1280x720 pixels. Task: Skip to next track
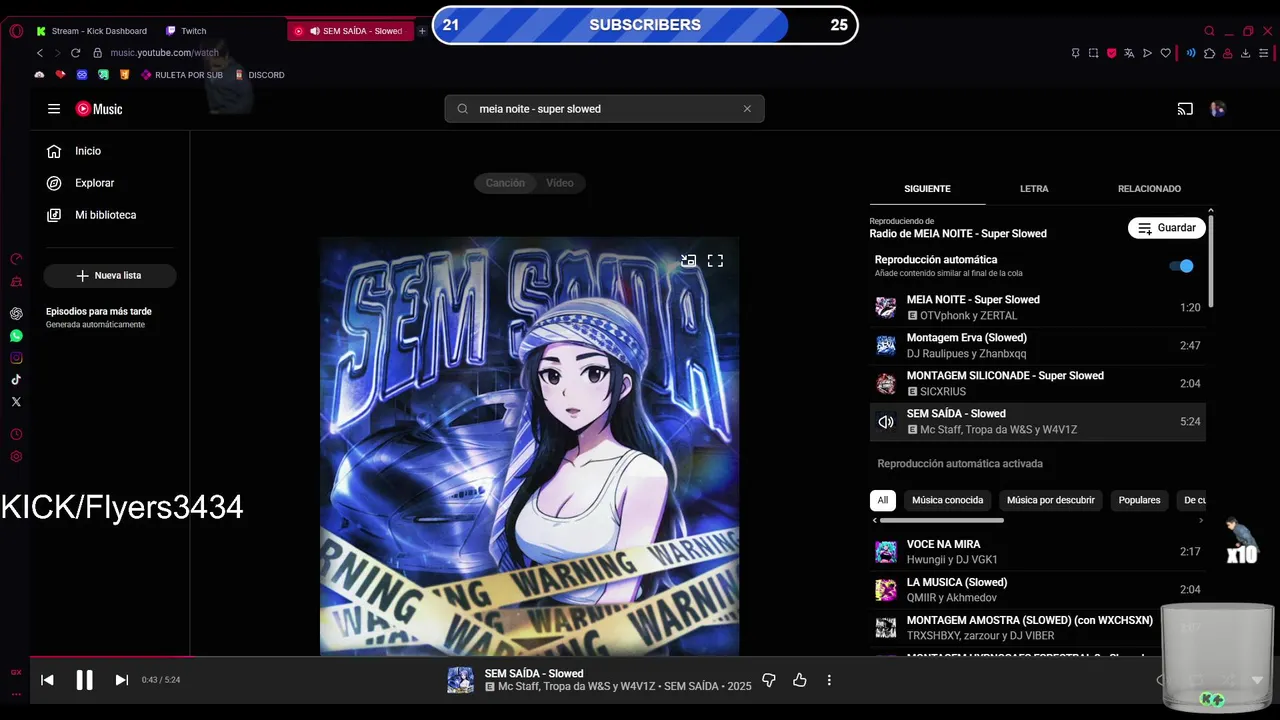click(x=121, y=680)
